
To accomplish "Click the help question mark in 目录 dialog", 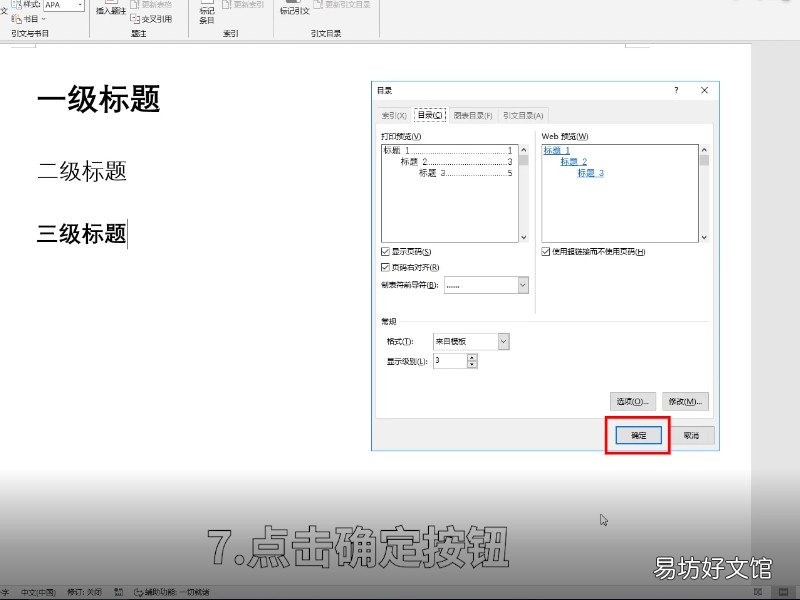I will [x=677, y=90].
